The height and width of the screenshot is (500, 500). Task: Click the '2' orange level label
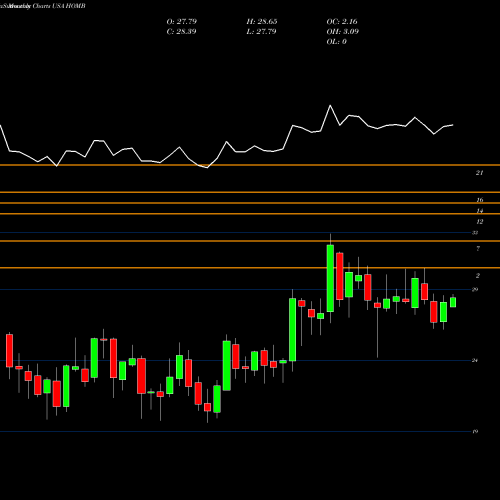[x=478, y=276]
